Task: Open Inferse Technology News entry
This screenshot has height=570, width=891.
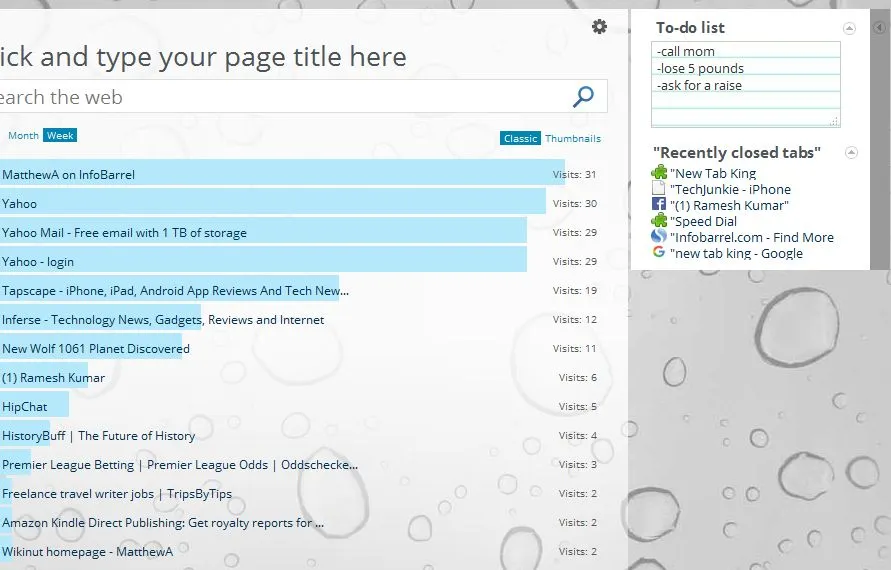Action: pyautogui.click(x=163, y=319)
